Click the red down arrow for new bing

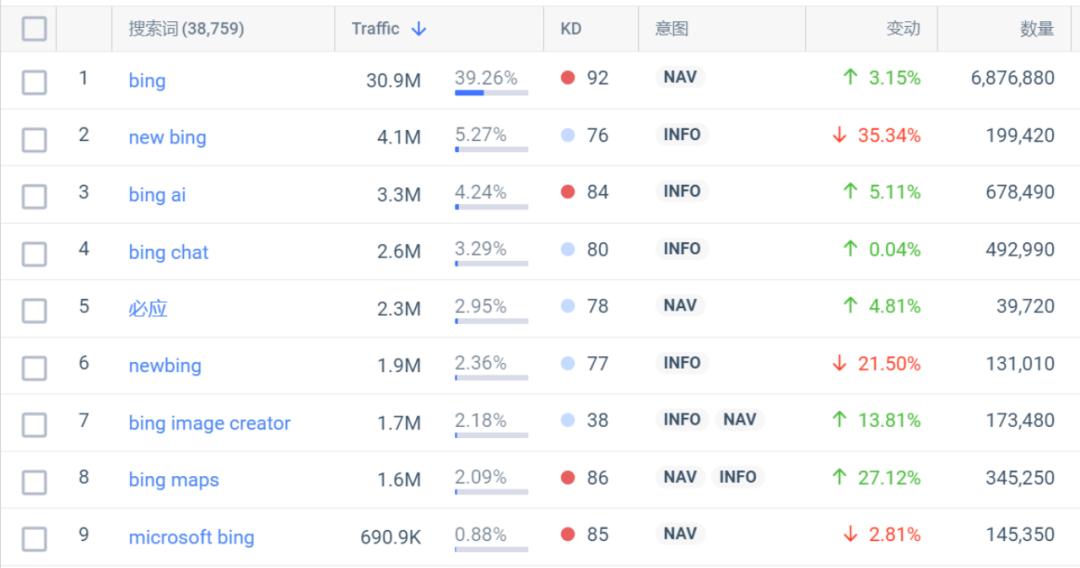coord(840,135)
